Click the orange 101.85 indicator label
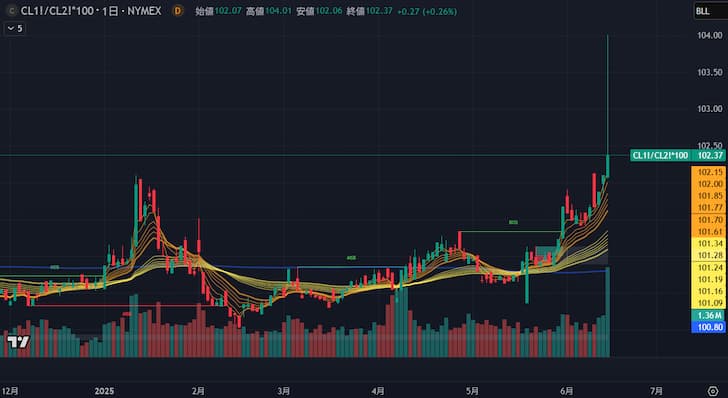Image resolution: width=728 pixels, height=398 pixels. point(708,196)
